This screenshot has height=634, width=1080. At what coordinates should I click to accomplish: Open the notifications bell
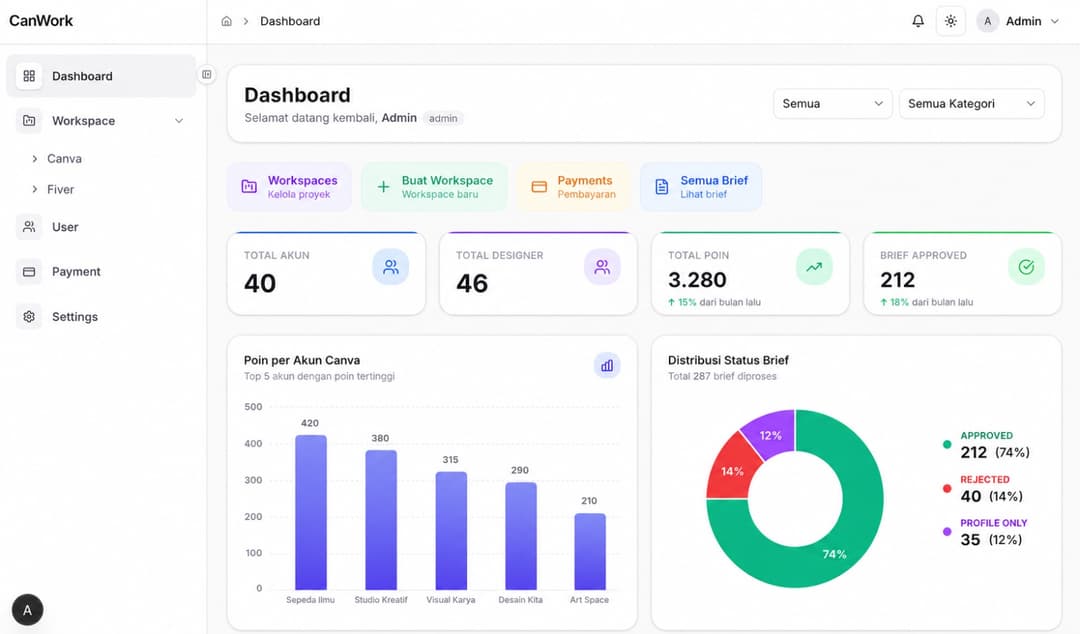coord(918,21)
